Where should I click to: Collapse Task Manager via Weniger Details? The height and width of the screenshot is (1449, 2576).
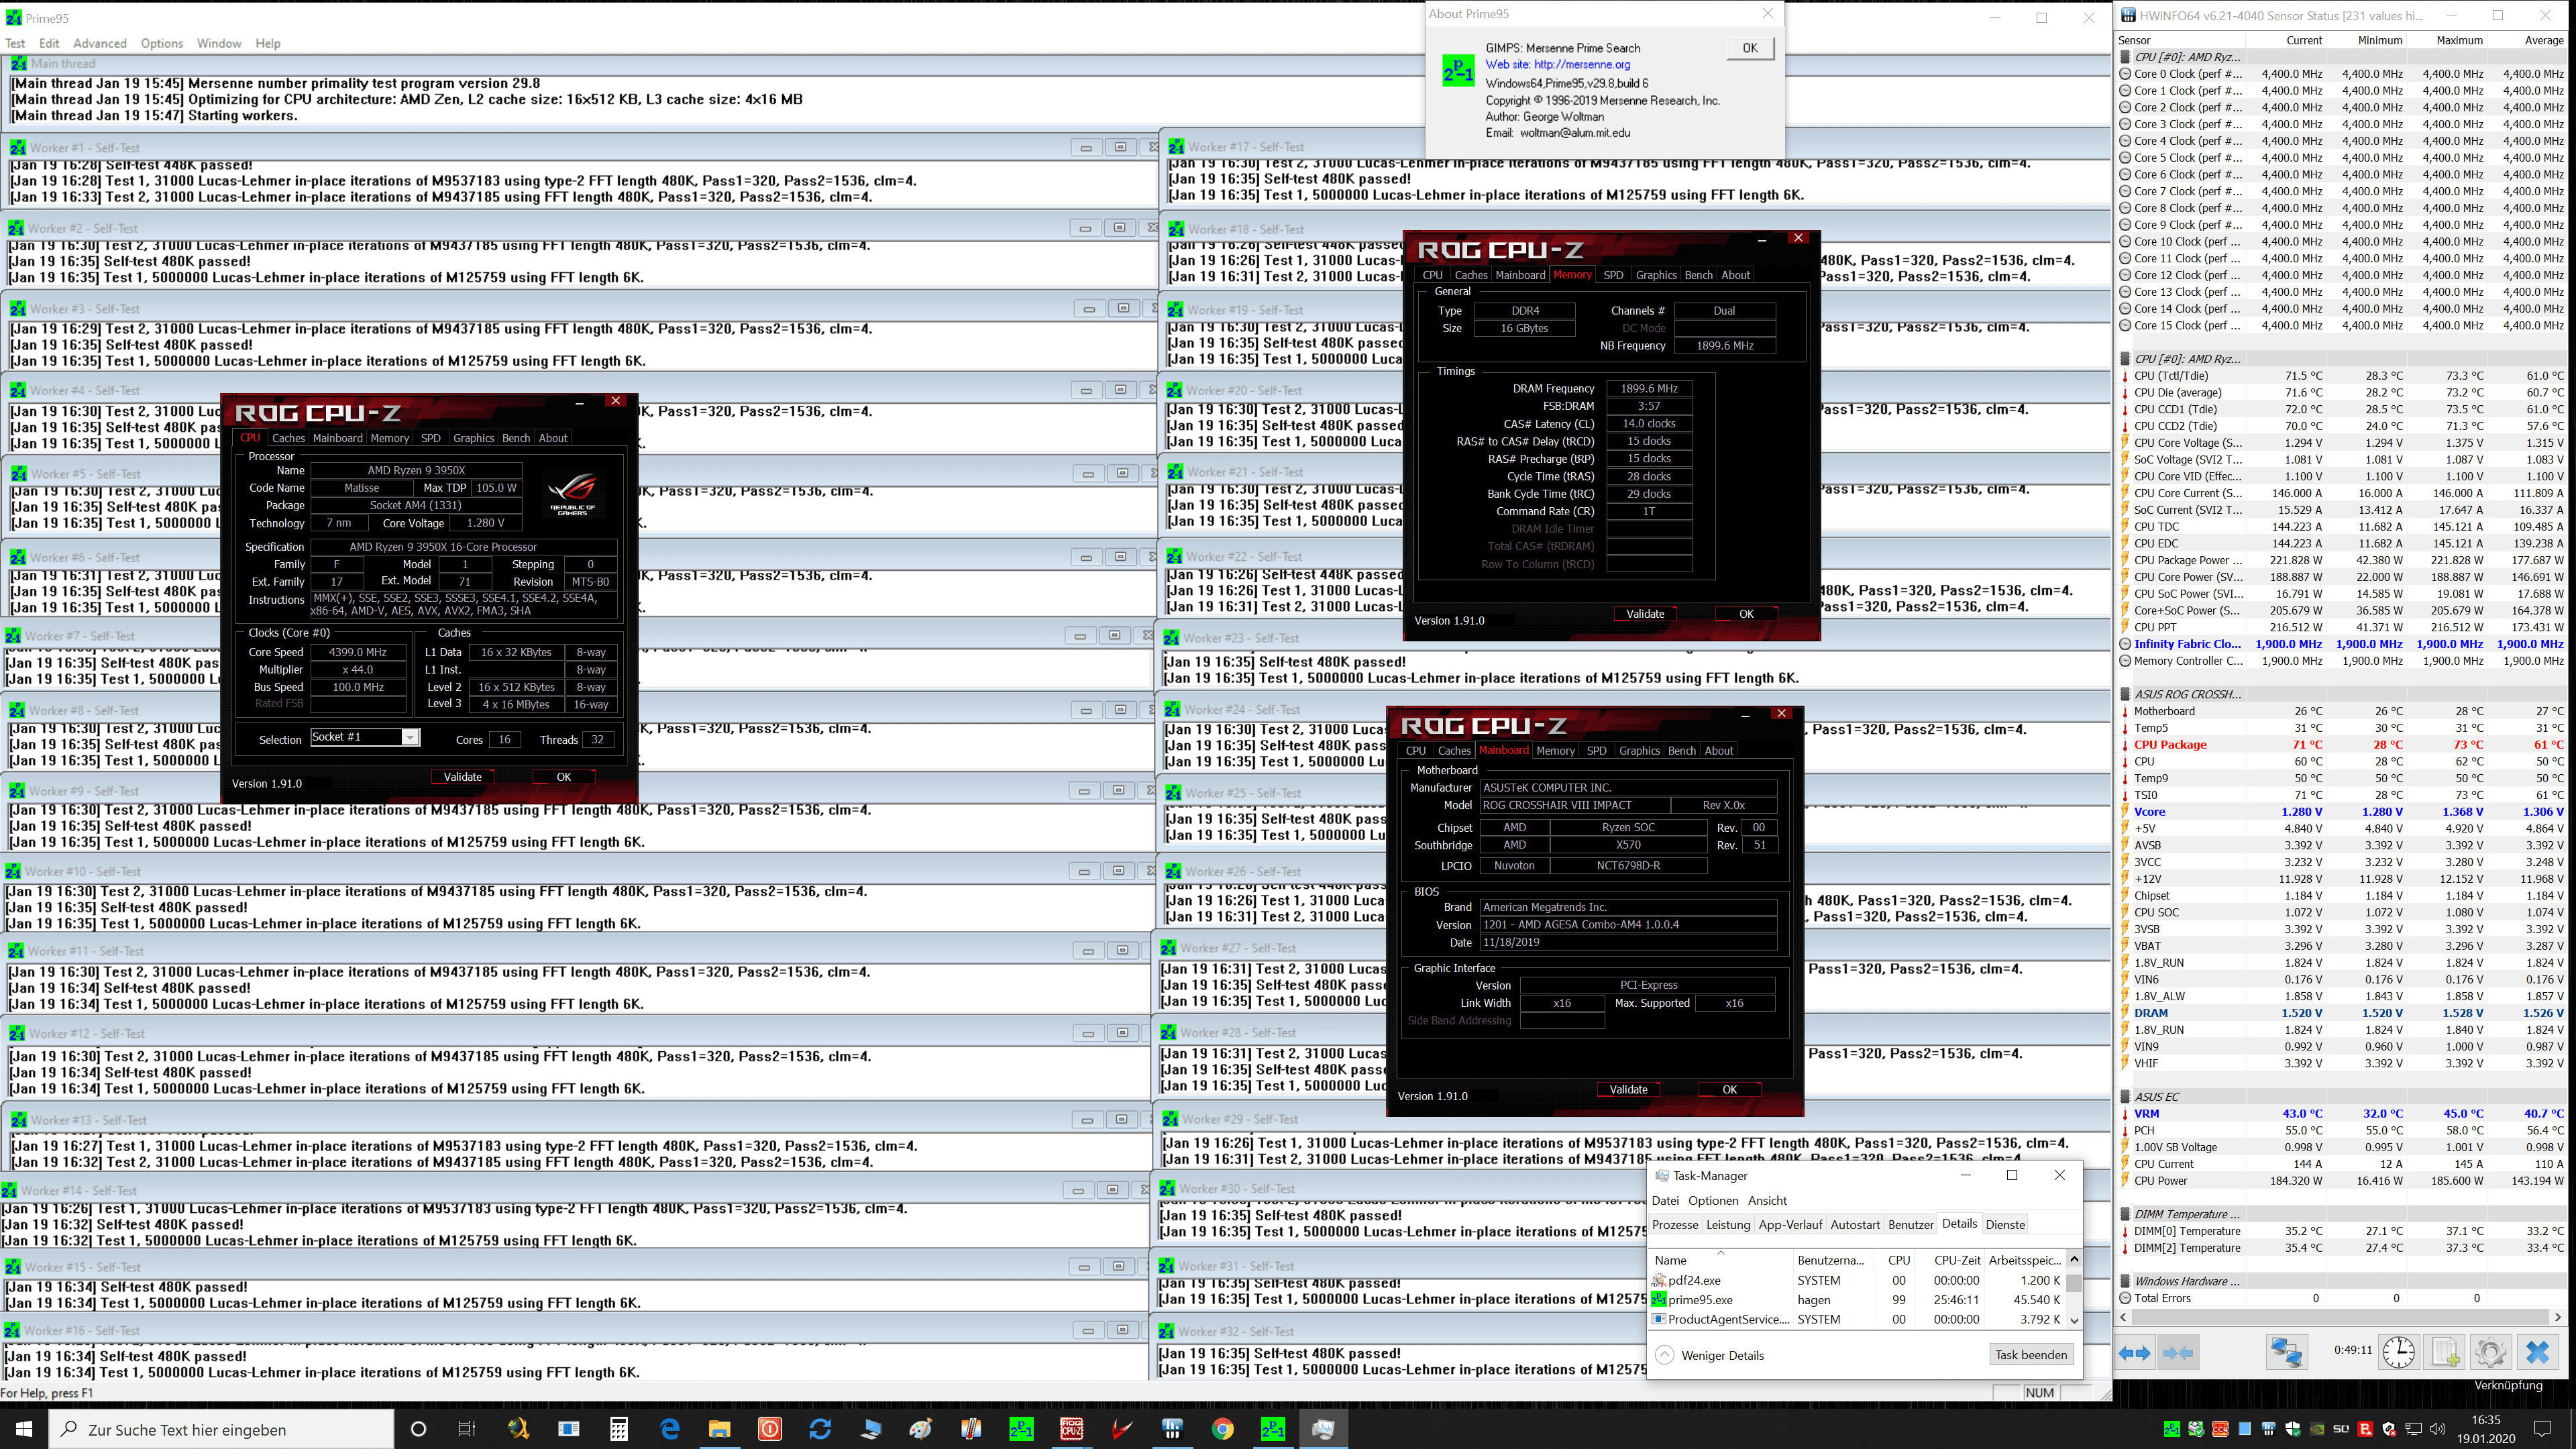click(1709, 1355)
